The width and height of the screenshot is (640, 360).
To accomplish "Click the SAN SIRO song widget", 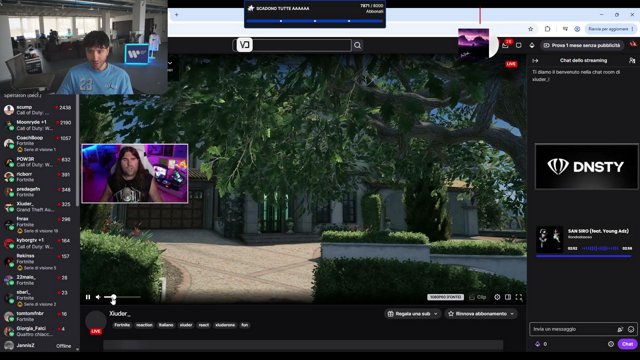I will click(x=584, y=242).
